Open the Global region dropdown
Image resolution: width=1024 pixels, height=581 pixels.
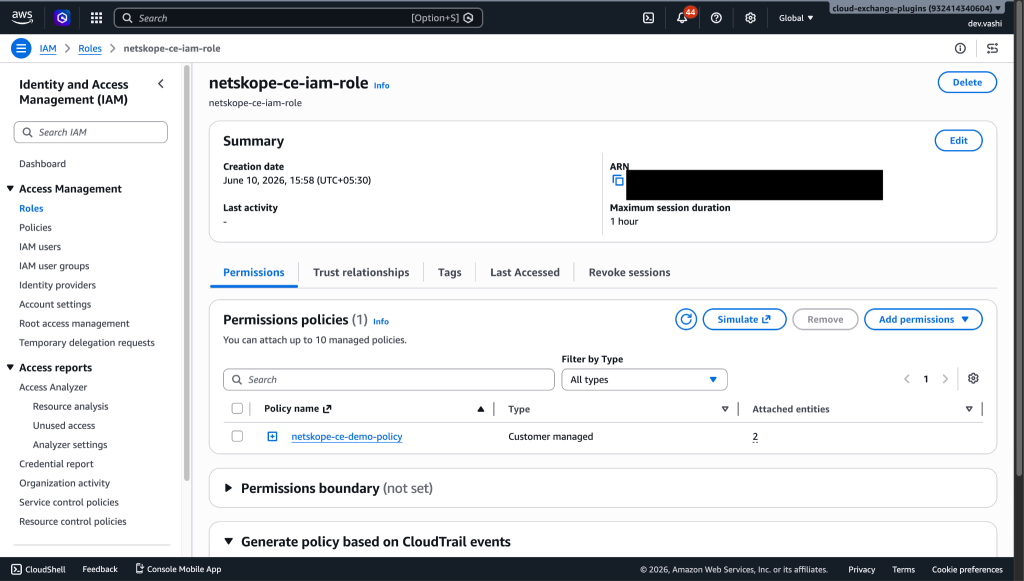[x=796, y=18]
